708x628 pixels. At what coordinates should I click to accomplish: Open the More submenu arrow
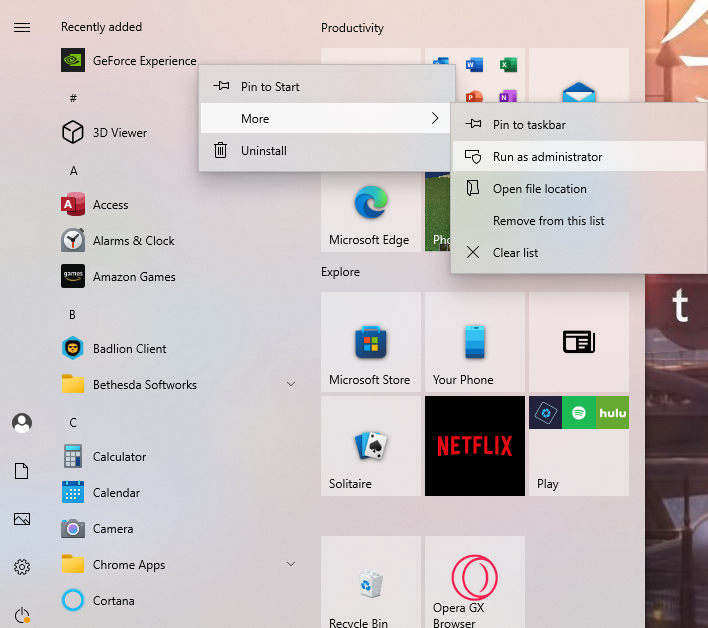coord(435,119)
